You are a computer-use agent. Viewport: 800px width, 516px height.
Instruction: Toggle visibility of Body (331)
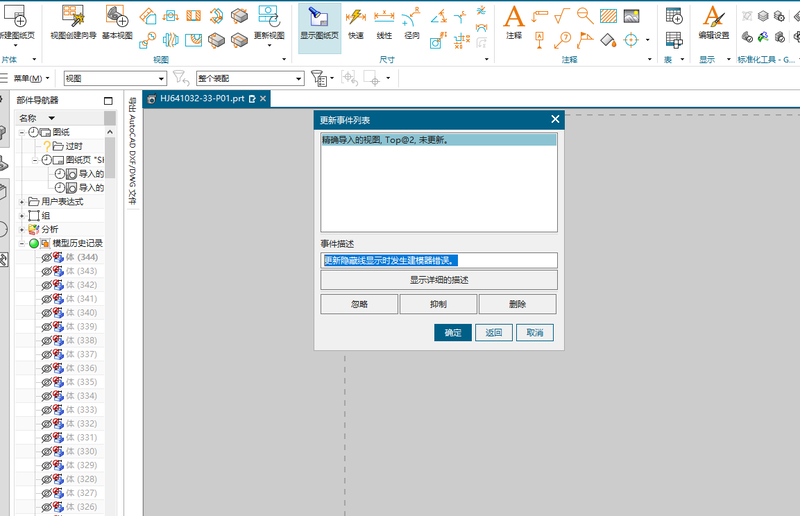tap(46, 437)
